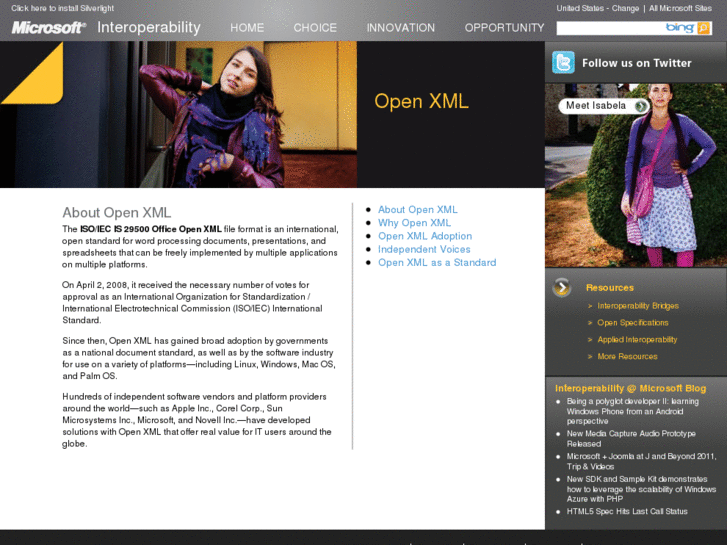
Task: Open New Media Capture Audio Prototype post
Action: pos(631,438)
